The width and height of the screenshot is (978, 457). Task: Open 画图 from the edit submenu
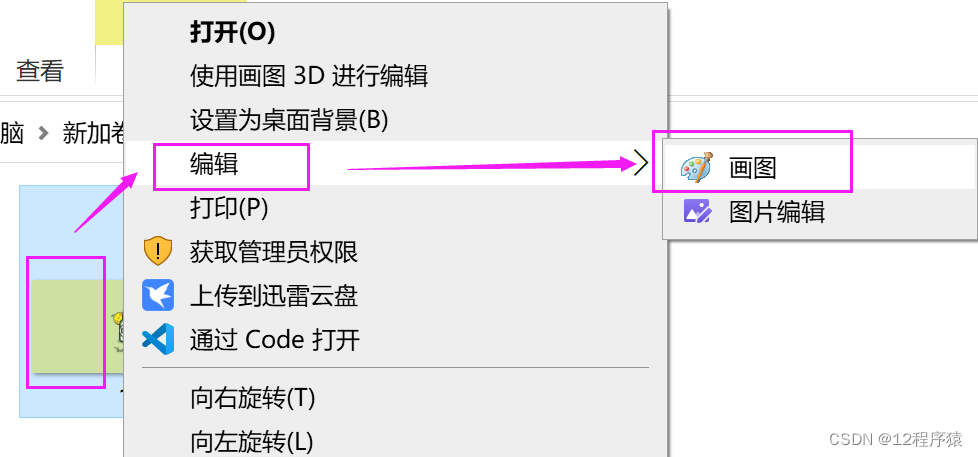click(x=752, y=168)
